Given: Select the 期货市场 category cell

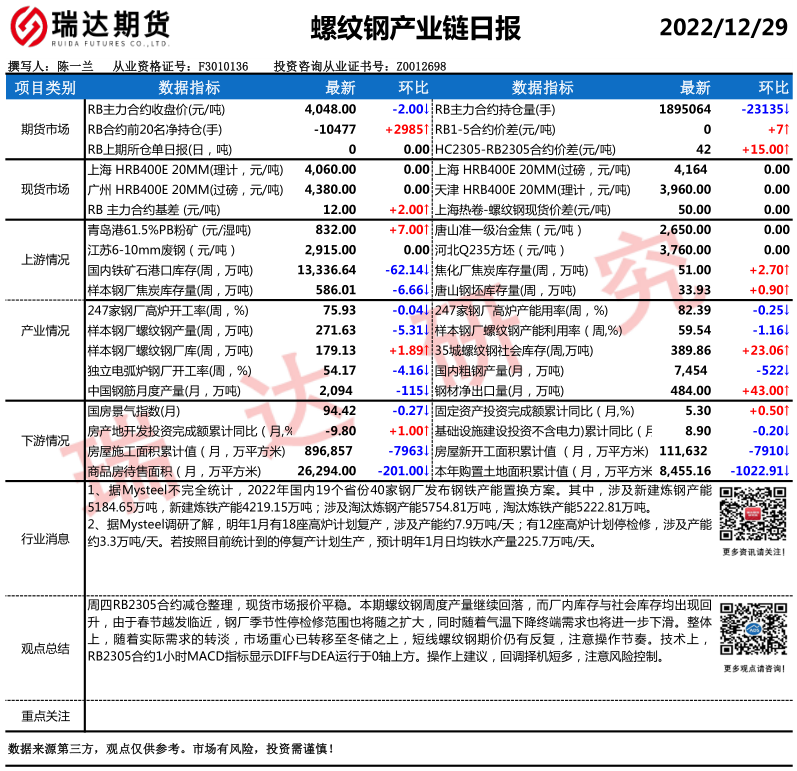Looking at the screenshot, I should [x=46, y=130].
